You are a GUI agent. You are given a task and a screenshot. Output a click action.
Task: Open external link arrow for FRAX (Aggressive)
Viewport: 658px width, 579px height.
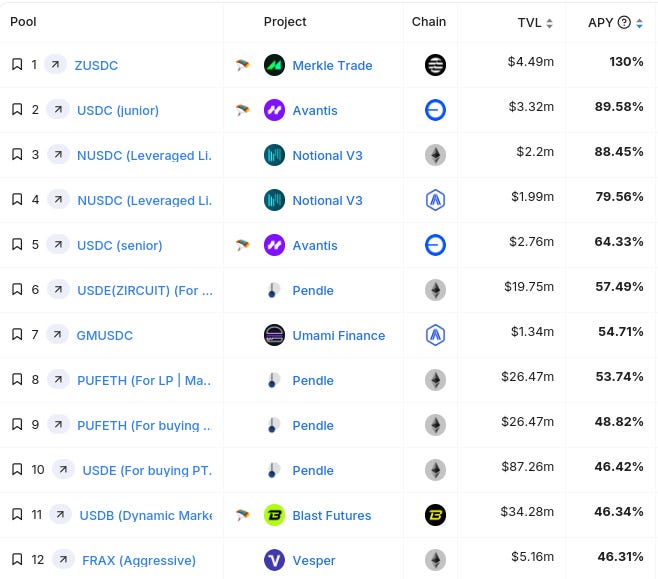(x=63, y=559)
